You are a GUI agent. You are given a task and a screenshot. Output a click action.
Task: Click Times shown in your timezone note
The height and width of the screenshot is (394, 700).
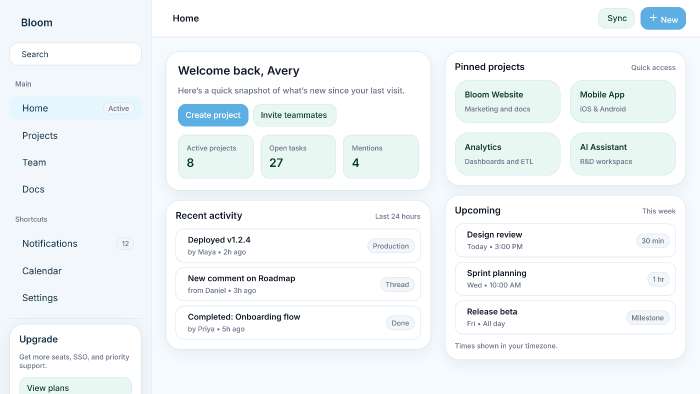[x=506, y=346]
